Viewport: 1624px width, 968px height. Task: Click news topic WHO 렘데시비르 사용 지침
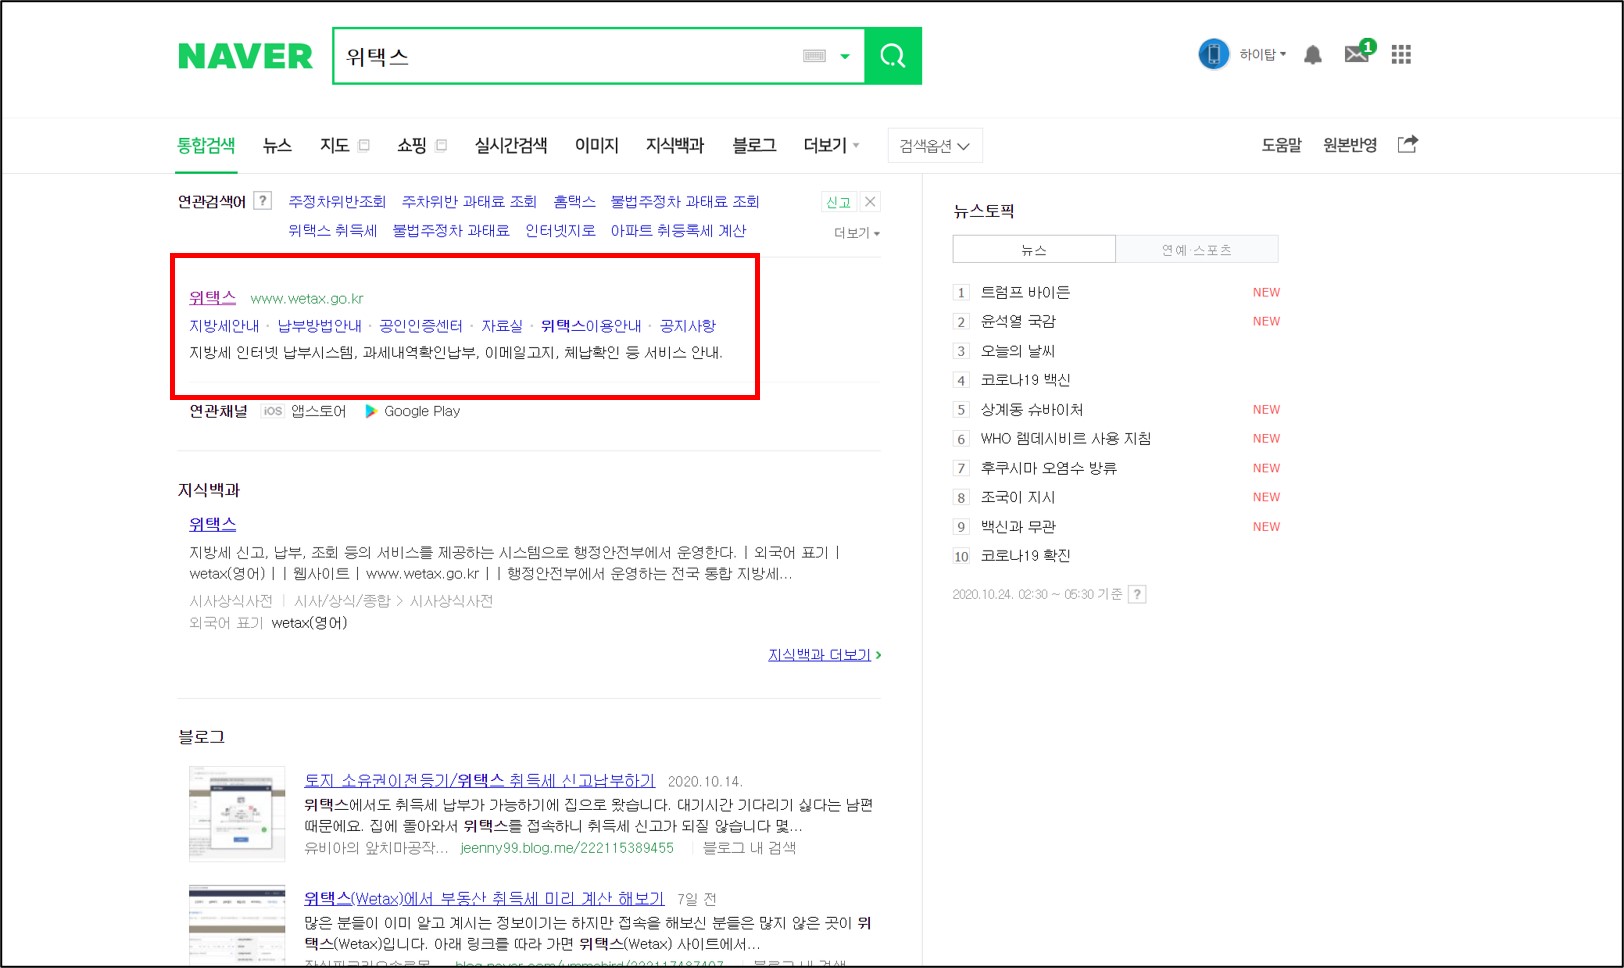(x=1065, y=438)
